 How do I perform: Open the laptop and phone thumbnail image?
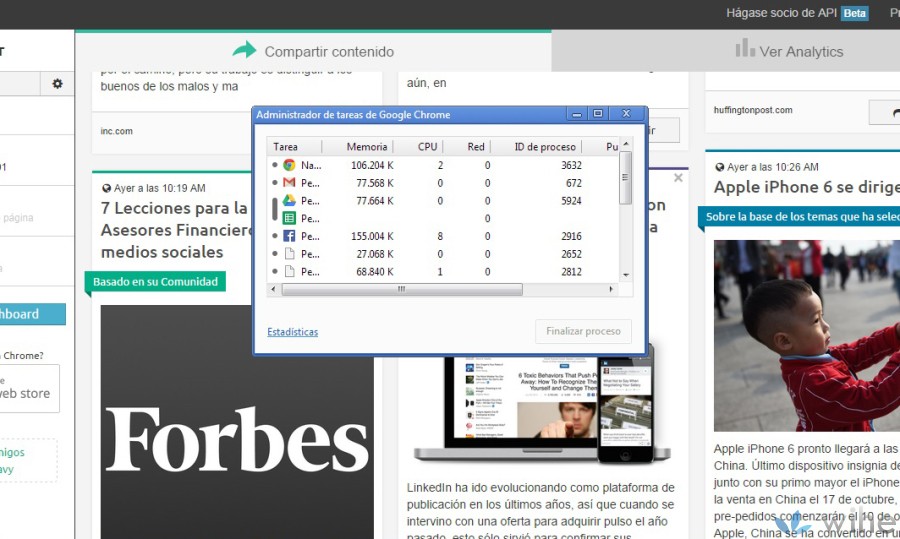542,409
